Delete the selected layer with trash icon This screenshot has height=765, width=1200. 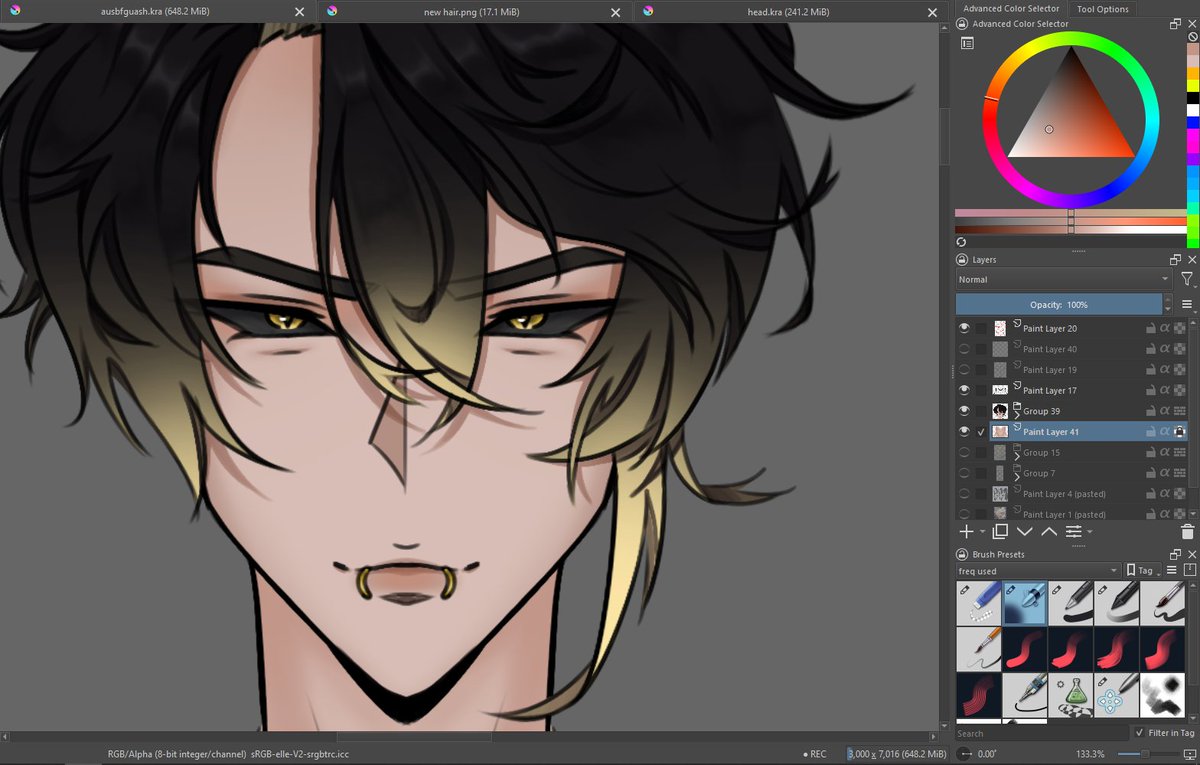(x=1187, y=532)
